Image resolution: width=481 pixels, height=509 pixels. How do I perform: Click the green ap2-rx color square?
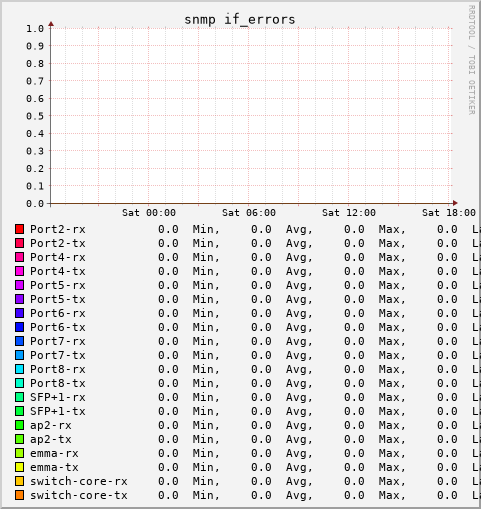(x=19, y=425)
